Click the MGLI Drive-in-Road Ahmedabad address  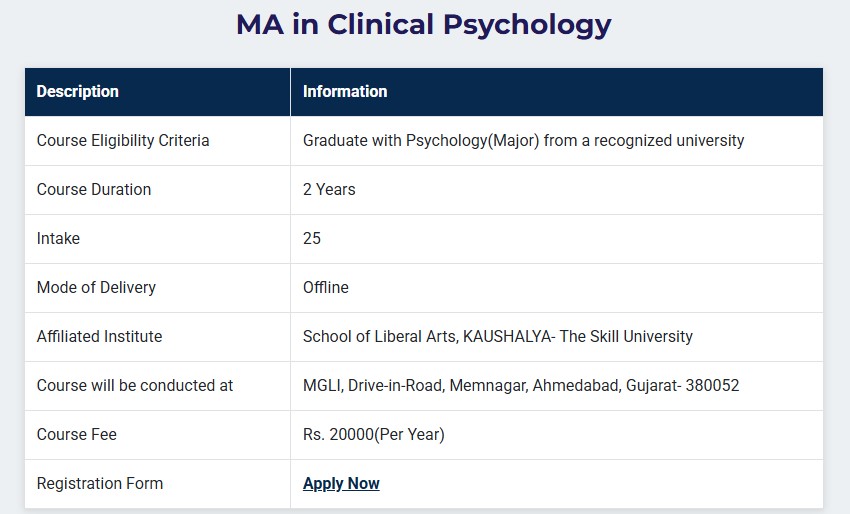pos(521,386)
